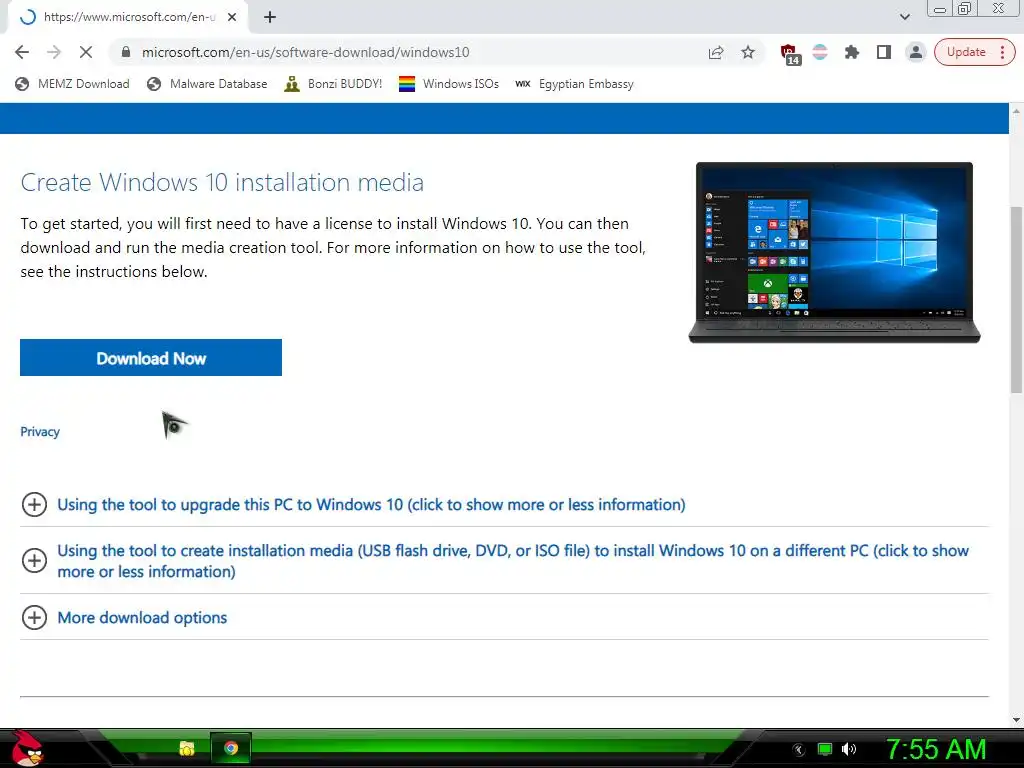Open the Egyptian Embassy bookmark
Image resolution: width=1024 pixels, height=768 pixels.
coord(574,84)
